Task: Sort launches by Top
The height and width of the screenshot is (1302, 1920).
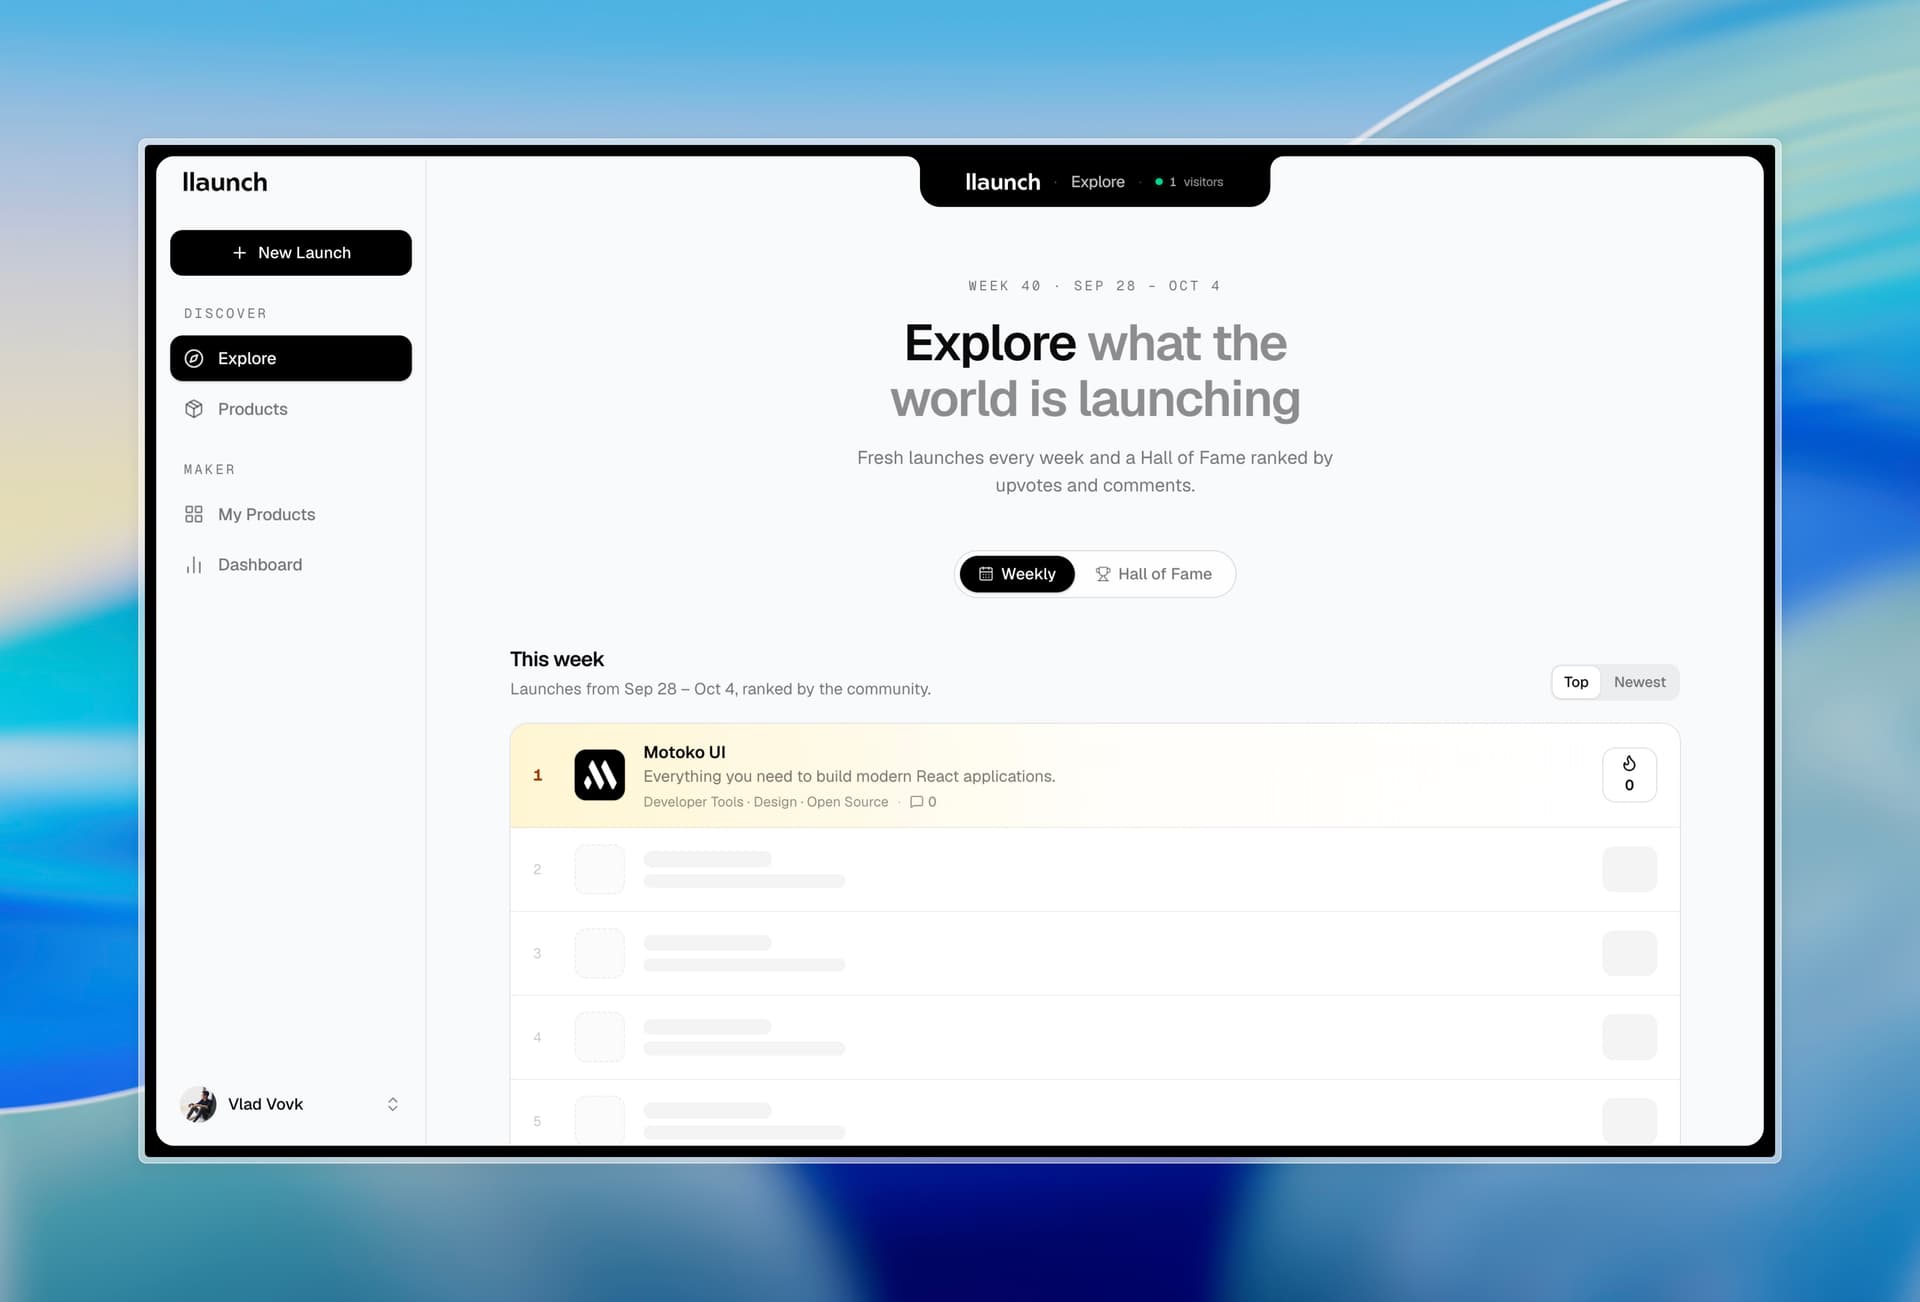Action: point(1576,682)
